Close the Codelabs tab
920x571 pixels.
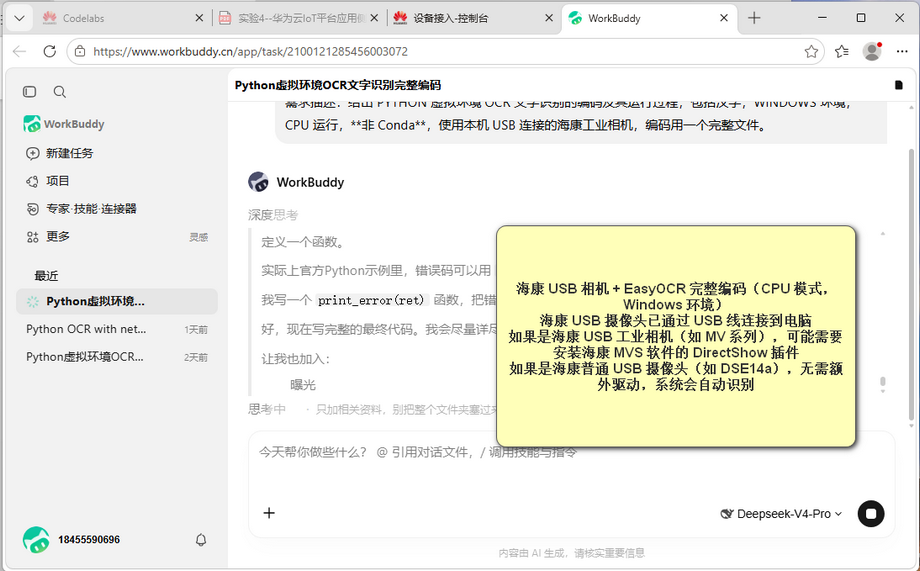click(x=199, y=18)
